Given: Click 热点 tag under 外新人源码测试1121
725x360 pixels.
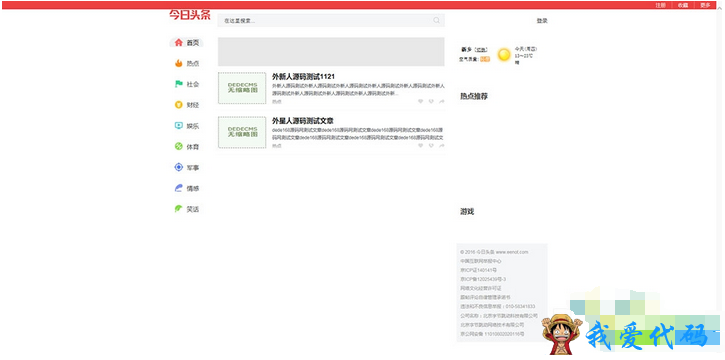Looking at the screenshot, I should tap(276, 101).
